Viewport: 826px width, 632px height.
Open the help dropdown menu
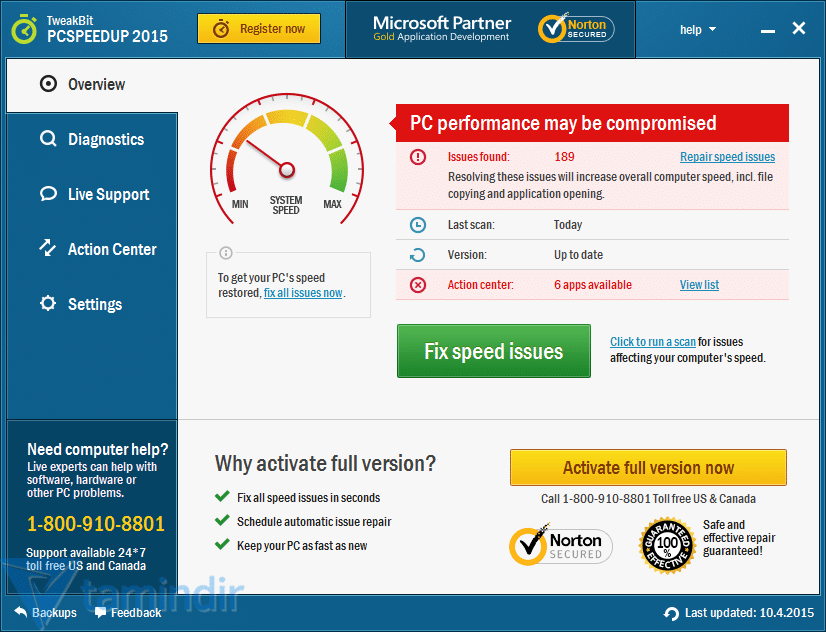coord(697,29)
